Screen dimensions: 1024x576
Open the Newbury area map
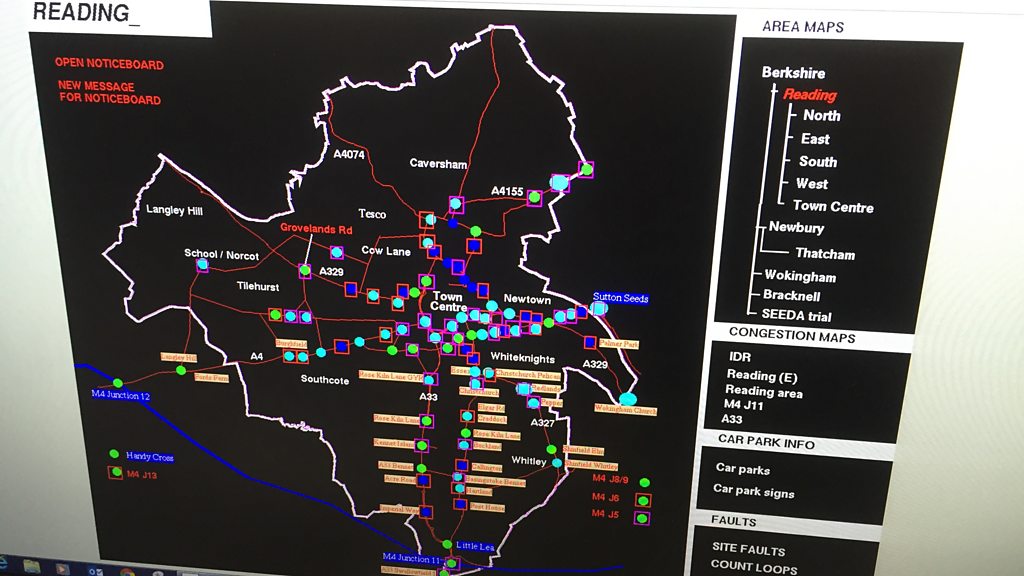click(796, 228)
